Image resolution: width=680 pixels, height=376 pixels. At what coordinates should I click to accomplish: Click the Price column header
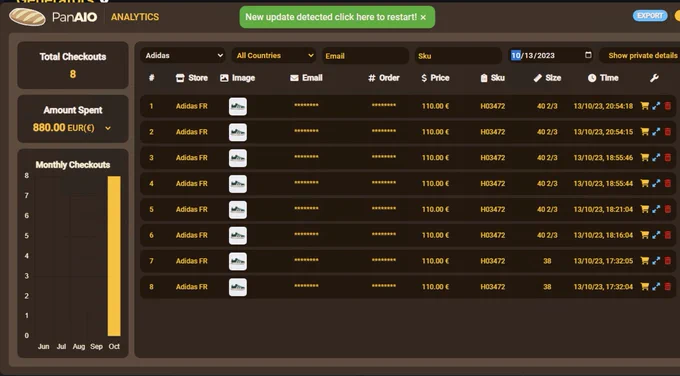click(435, 78)
